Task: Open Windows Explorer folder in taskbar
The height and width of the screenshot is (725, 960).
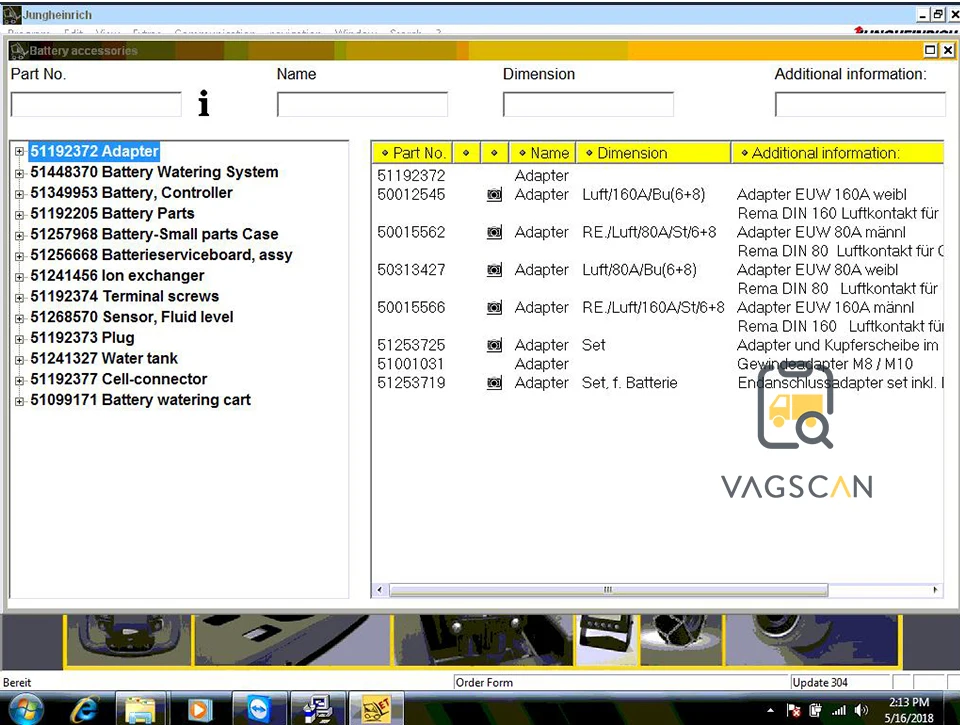Action: (140, 709)
